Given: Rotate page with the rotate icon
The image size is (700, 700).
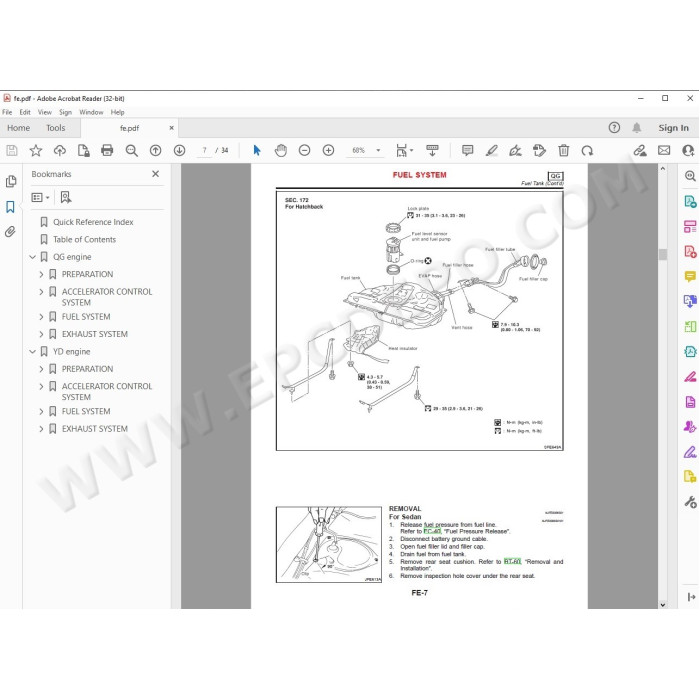Looking at the screenshot, I should 587,151.
